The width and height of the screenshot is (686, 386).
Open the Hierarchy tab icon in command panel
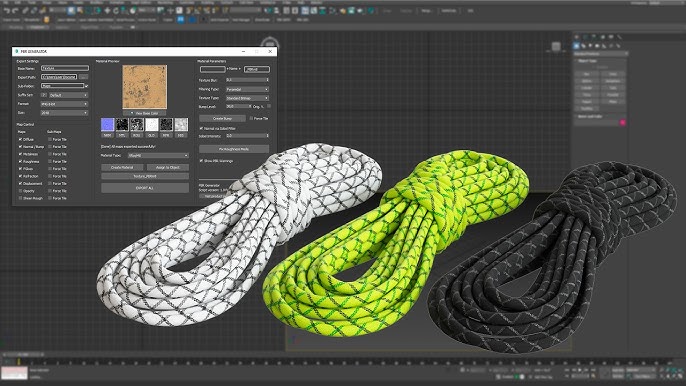(x=594, y=37)
